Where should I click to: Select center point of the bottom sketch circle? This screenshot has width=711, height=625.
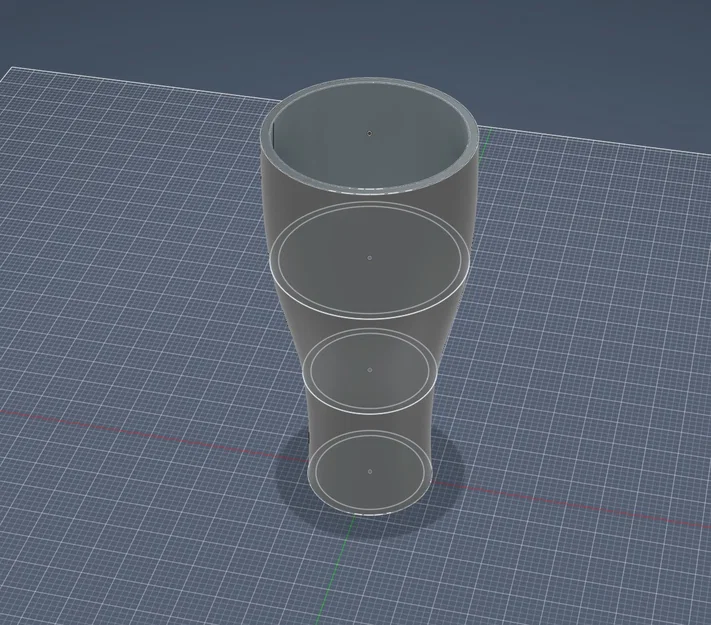click(x=370, y=472)
